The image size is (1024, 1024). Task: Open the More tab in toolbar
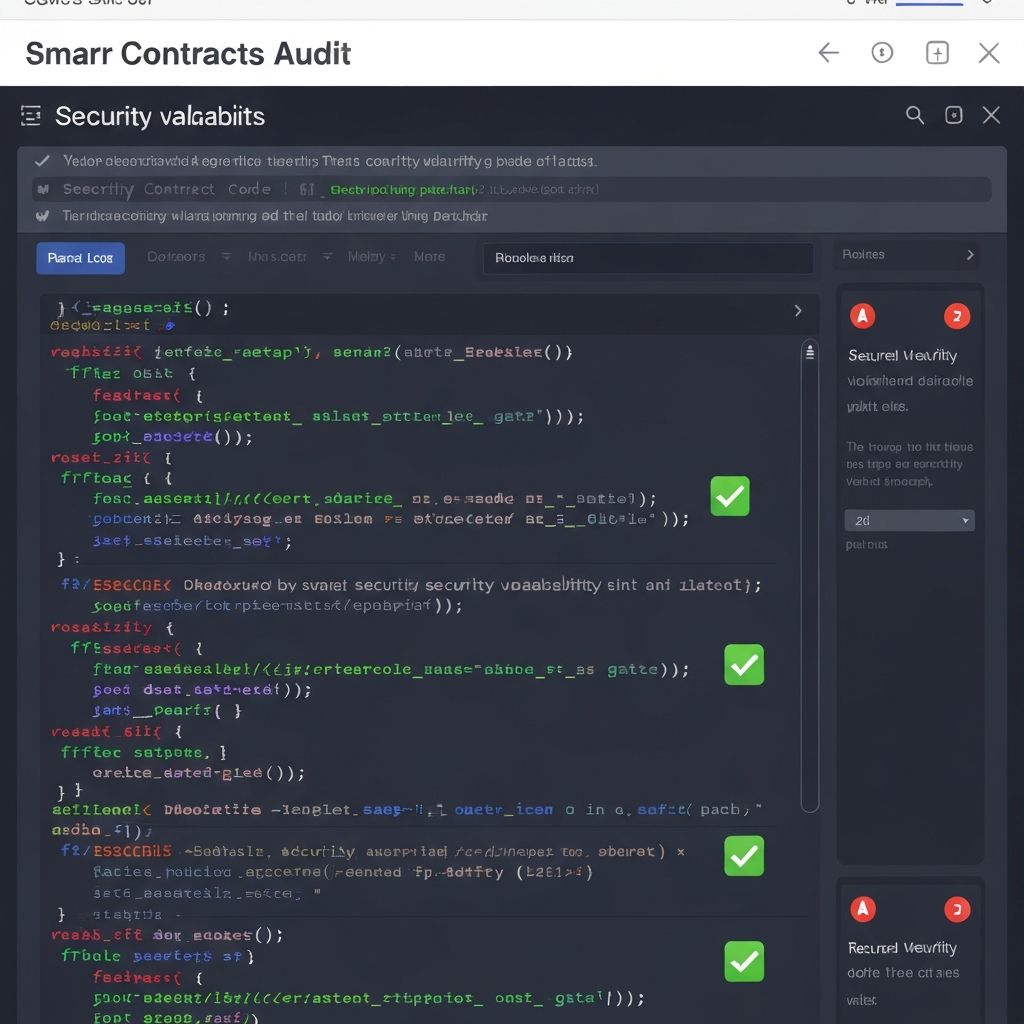click(429, 257)
